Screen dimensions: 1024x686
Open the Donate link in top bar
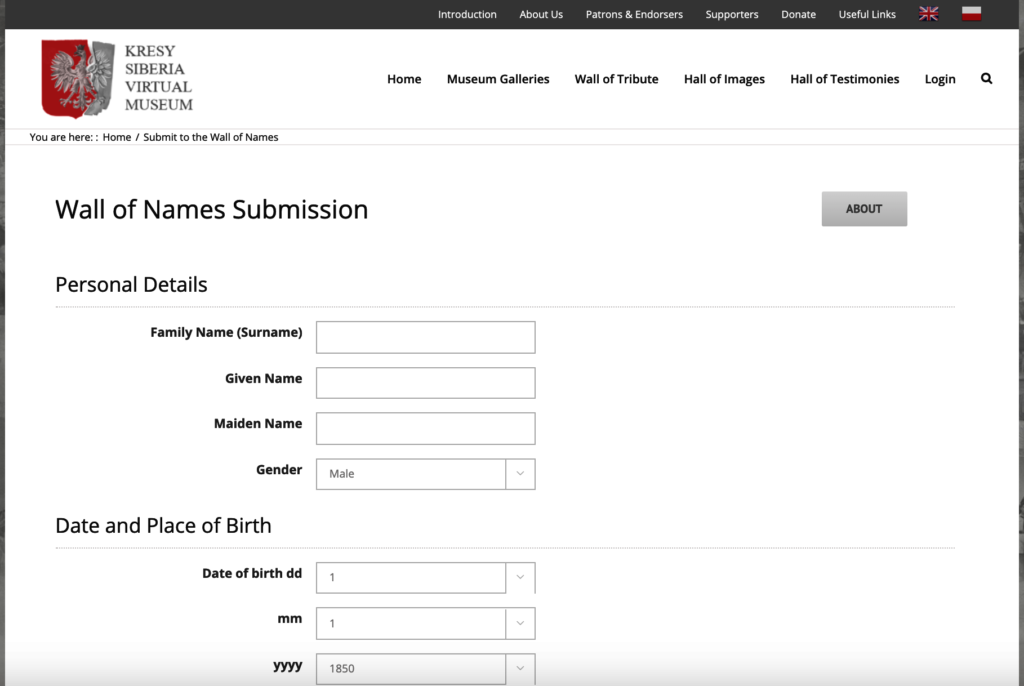pyautogui.click(x=798, y=14)
